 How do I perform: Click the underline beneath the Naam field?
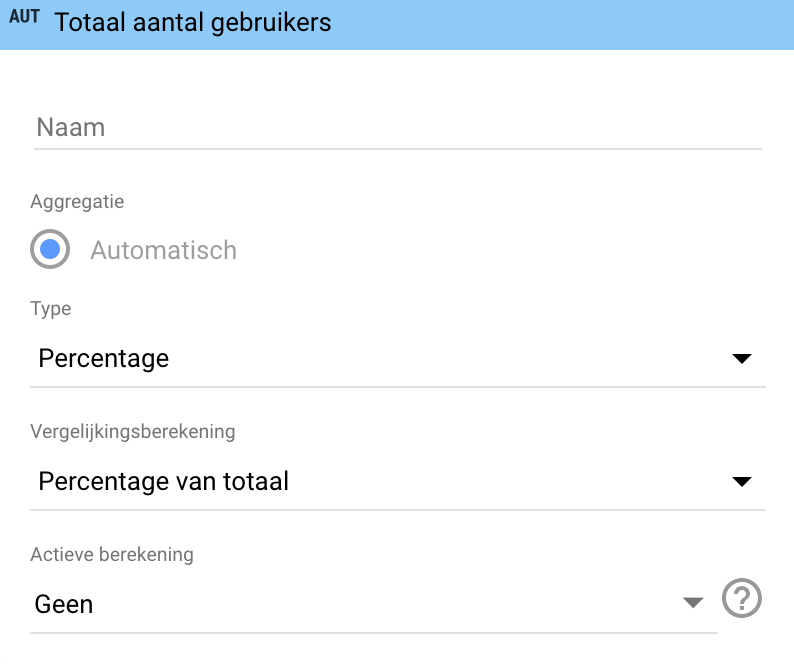coord(397,150)
